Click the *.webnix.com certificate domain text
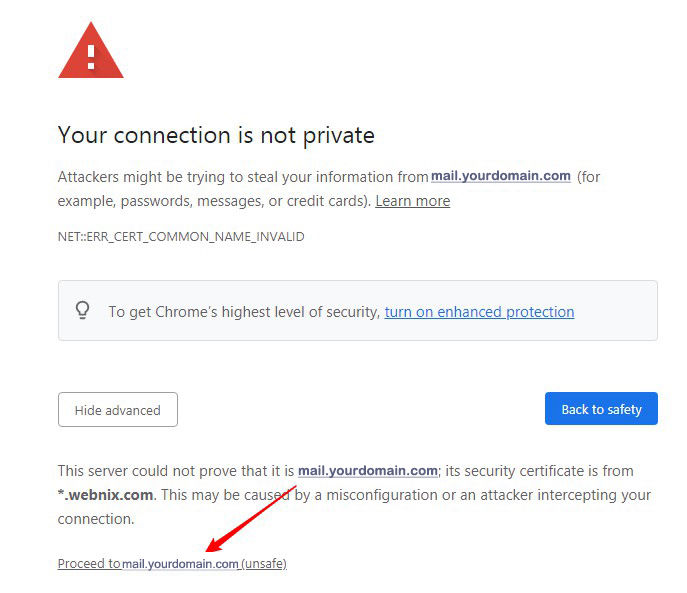Screen dimensions: 687x593 107,495
